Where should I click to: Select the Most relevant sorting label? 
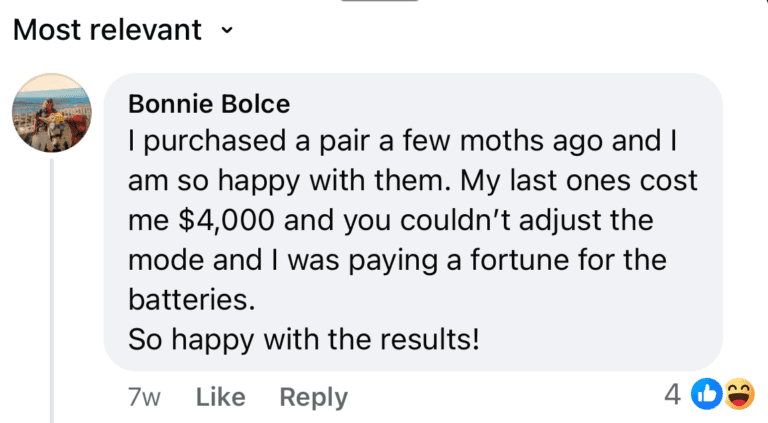[107, 30]
